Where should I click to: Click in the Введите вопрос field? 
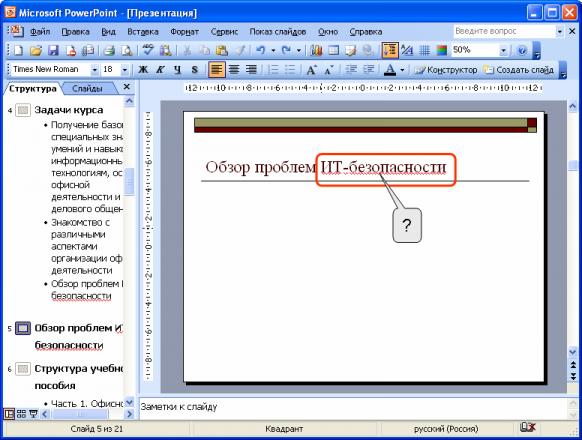coord(504,32)
